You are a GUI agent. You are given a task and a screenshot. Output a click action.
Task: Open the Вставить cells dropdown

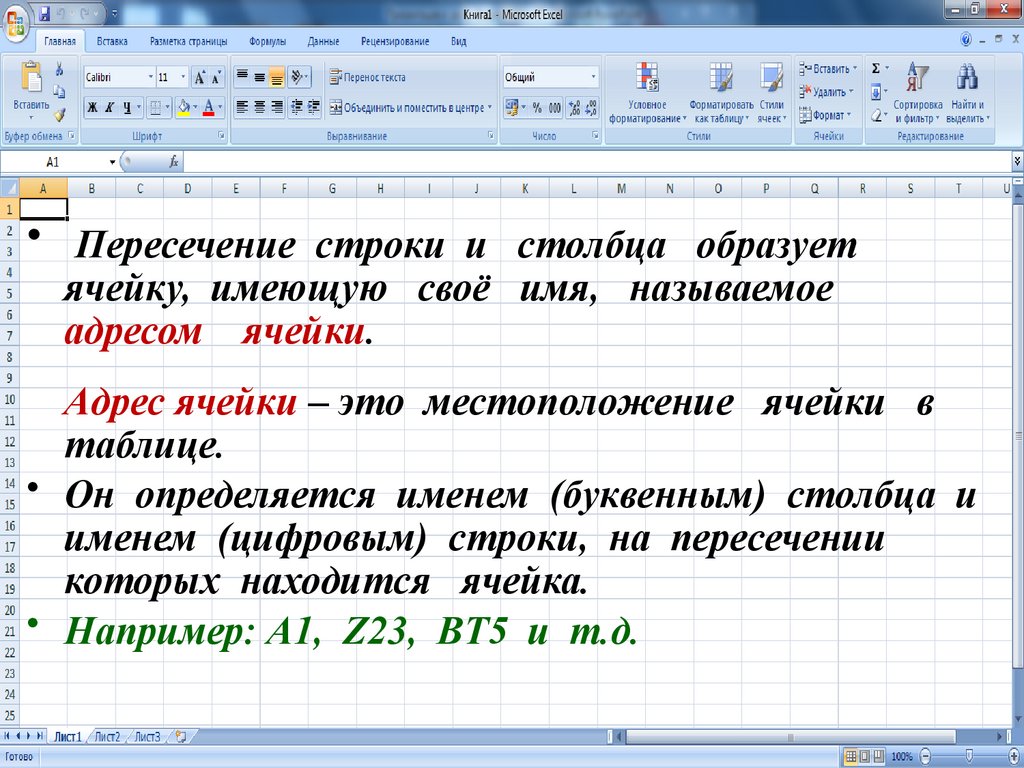pyautogui.click(x=827, y=69)
